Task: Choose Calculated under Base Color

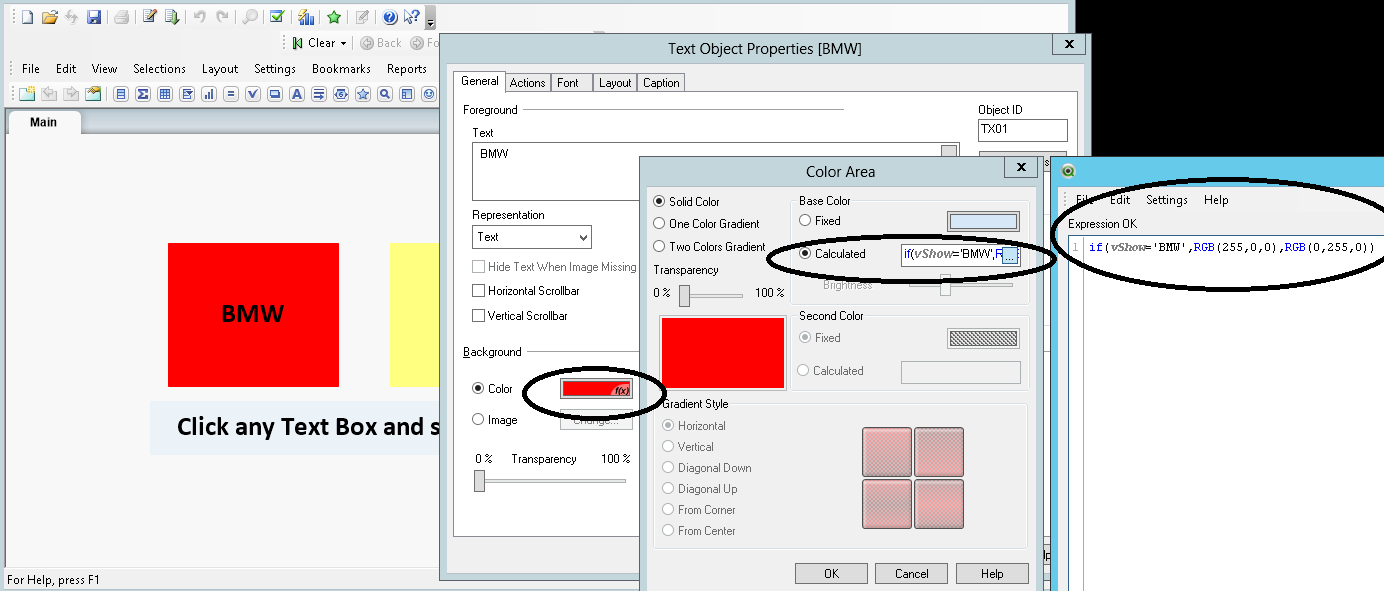Action: 806,254
